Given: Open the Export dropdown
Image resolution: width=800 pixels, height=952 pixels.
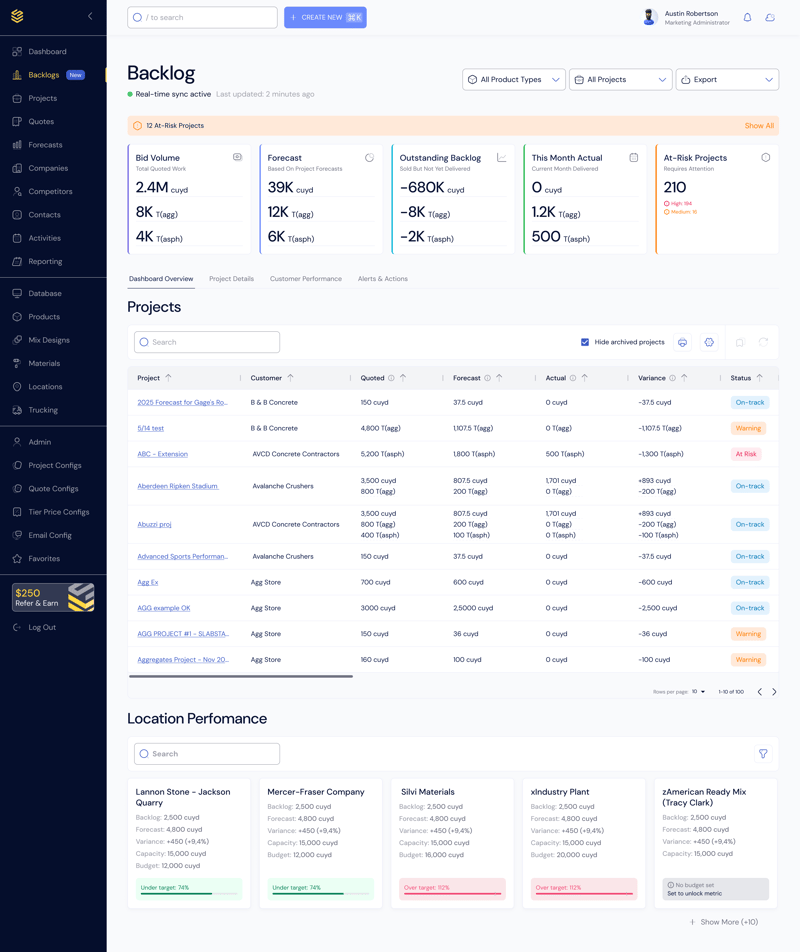Looking at the screenshot, I should (x=727, y=80).
